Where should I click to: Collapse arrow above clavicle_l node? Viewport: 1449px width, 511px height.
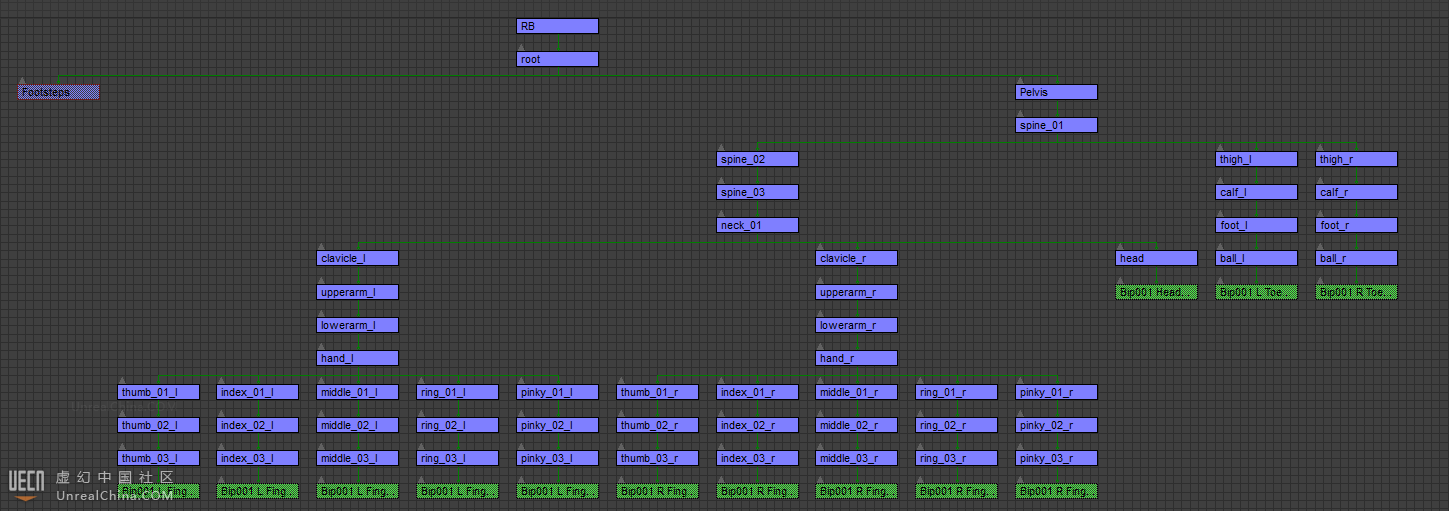coord(321,246)
